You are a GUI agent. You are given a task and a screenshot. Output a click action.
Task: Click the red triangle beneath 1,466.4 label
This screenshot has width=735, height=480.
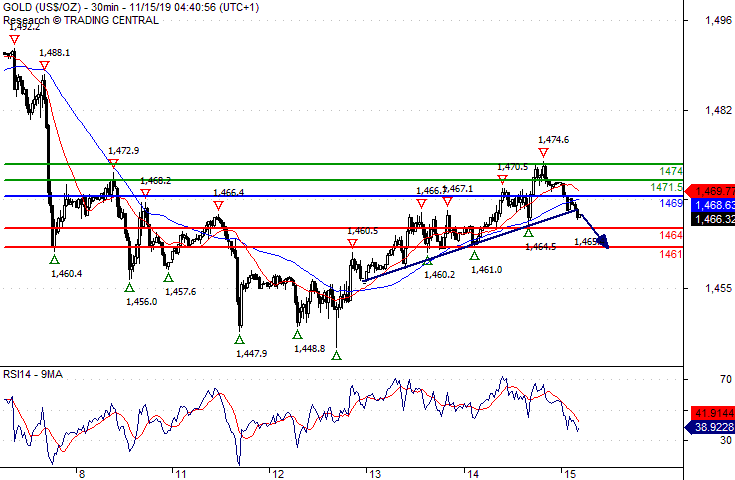[218, 205]
